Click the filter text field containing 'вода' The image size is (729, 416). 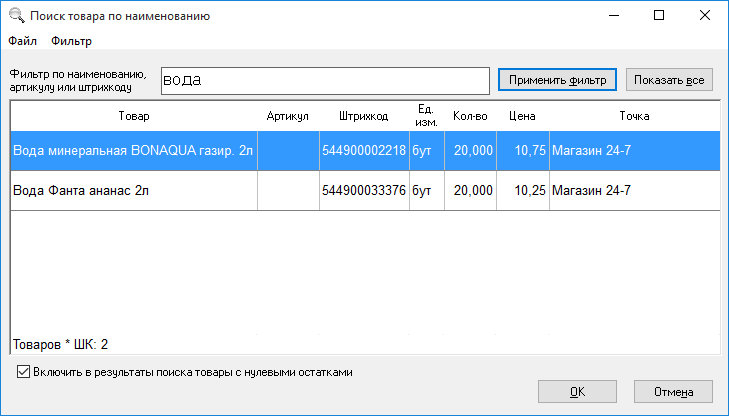tap(323, 80)
